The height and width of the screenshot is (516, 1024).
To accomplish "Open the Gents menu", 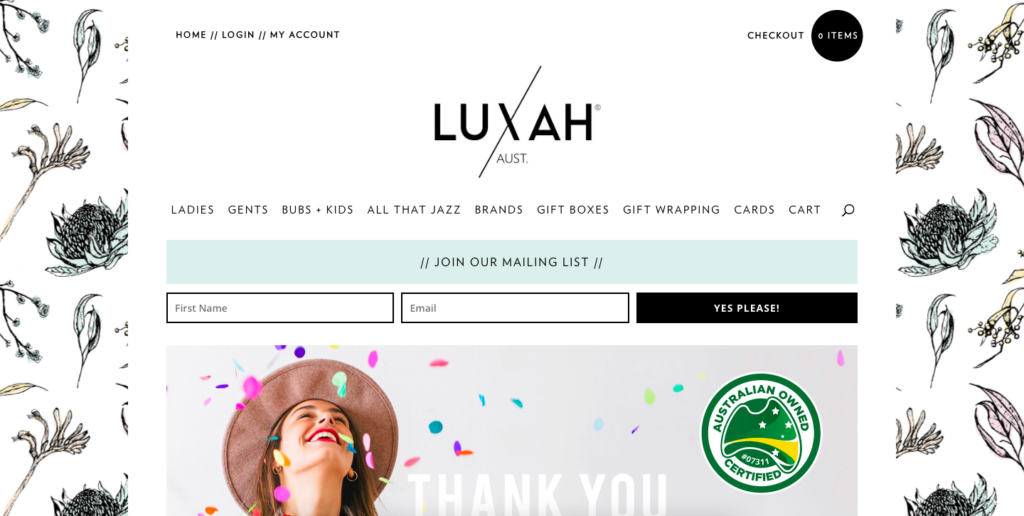I will 248,210.
